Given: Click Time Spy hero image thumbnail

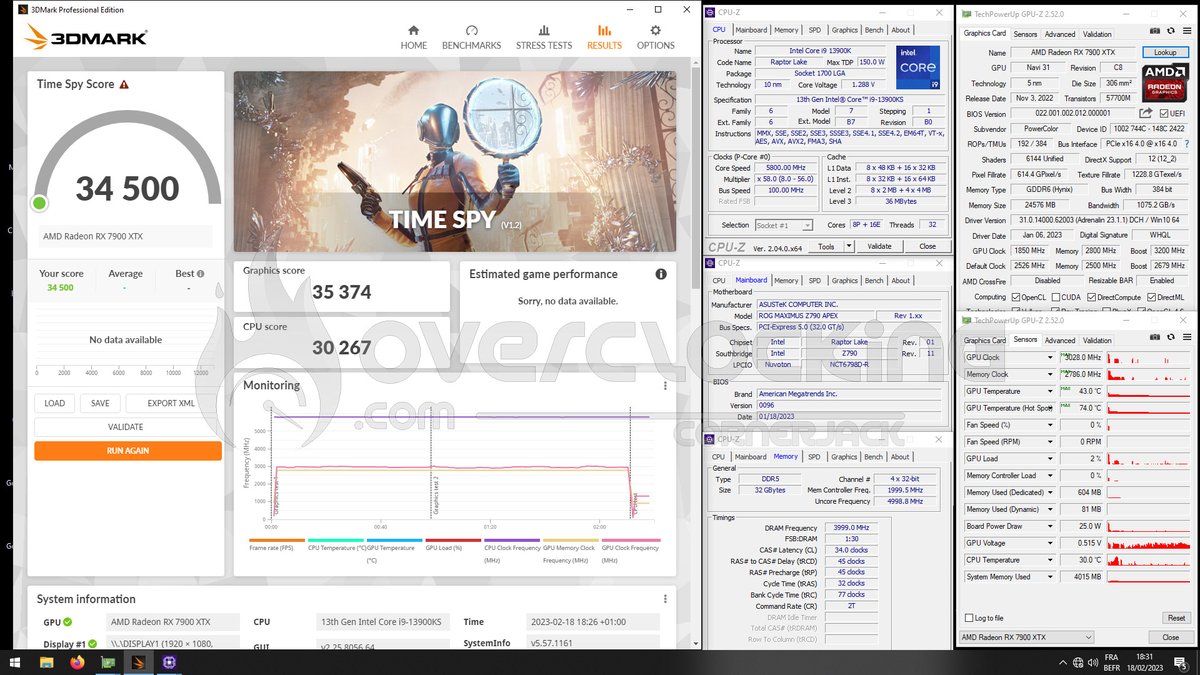Looking at the screenshot, I should tap(455, 162).
